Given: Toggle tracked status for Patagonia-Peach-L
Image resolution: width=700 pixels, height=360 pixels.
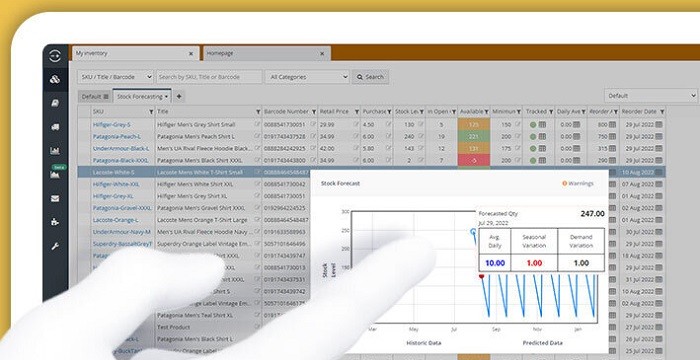Looking at the screenshot, I should click(x=533, y=136).
